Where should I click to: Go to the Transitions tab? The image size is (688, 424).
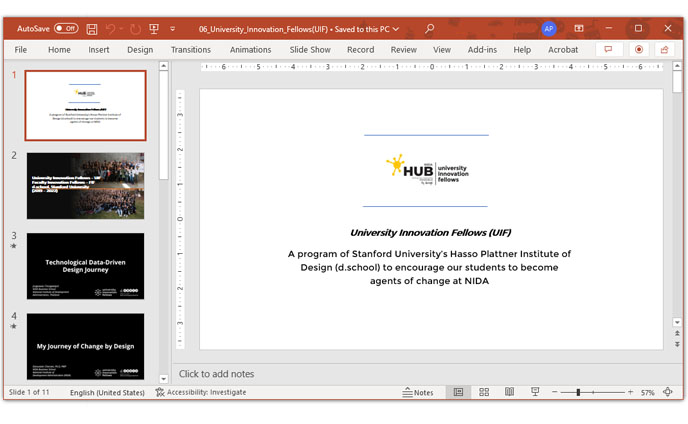[x=191, y=50]
